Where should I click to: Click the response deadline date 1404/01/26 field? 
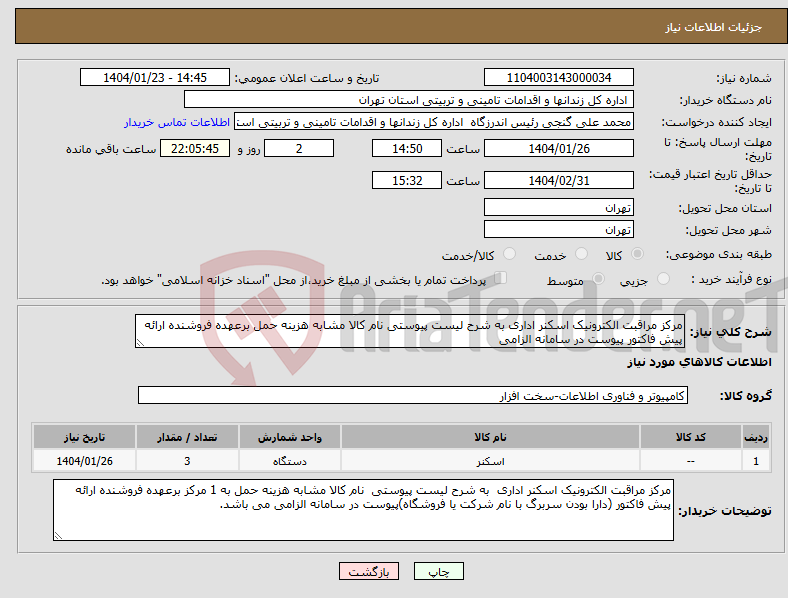click(x=558, y=148)
